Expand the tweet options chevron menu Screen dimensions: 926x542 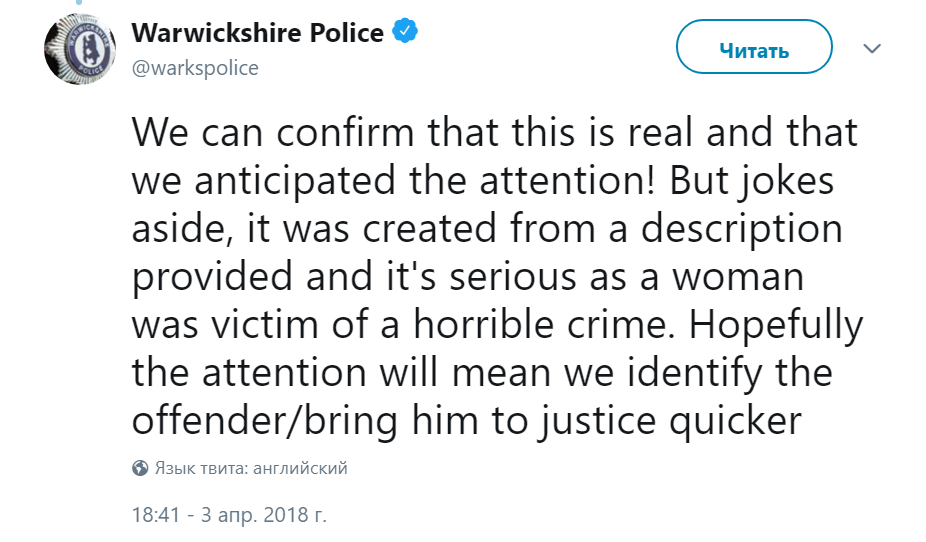pyautogui.click(x=872, y=48)
